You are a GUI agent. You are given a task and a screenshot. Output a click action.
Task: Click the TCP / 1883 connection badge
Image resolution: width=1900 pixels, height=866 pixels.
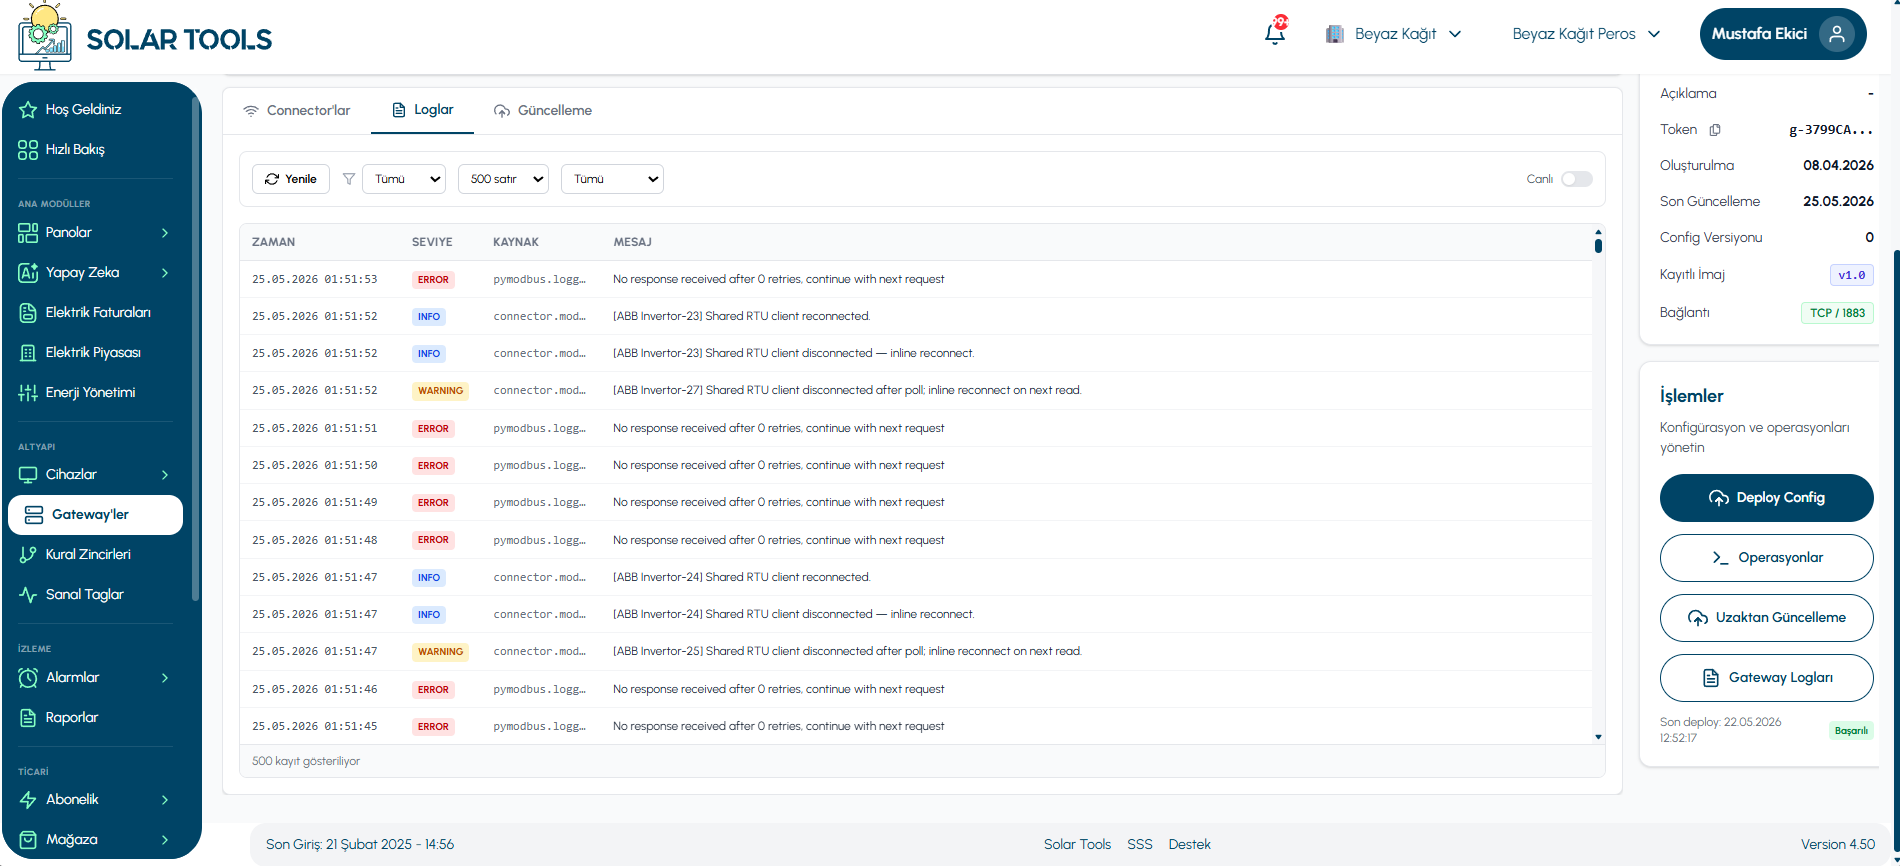(1837, 313)
